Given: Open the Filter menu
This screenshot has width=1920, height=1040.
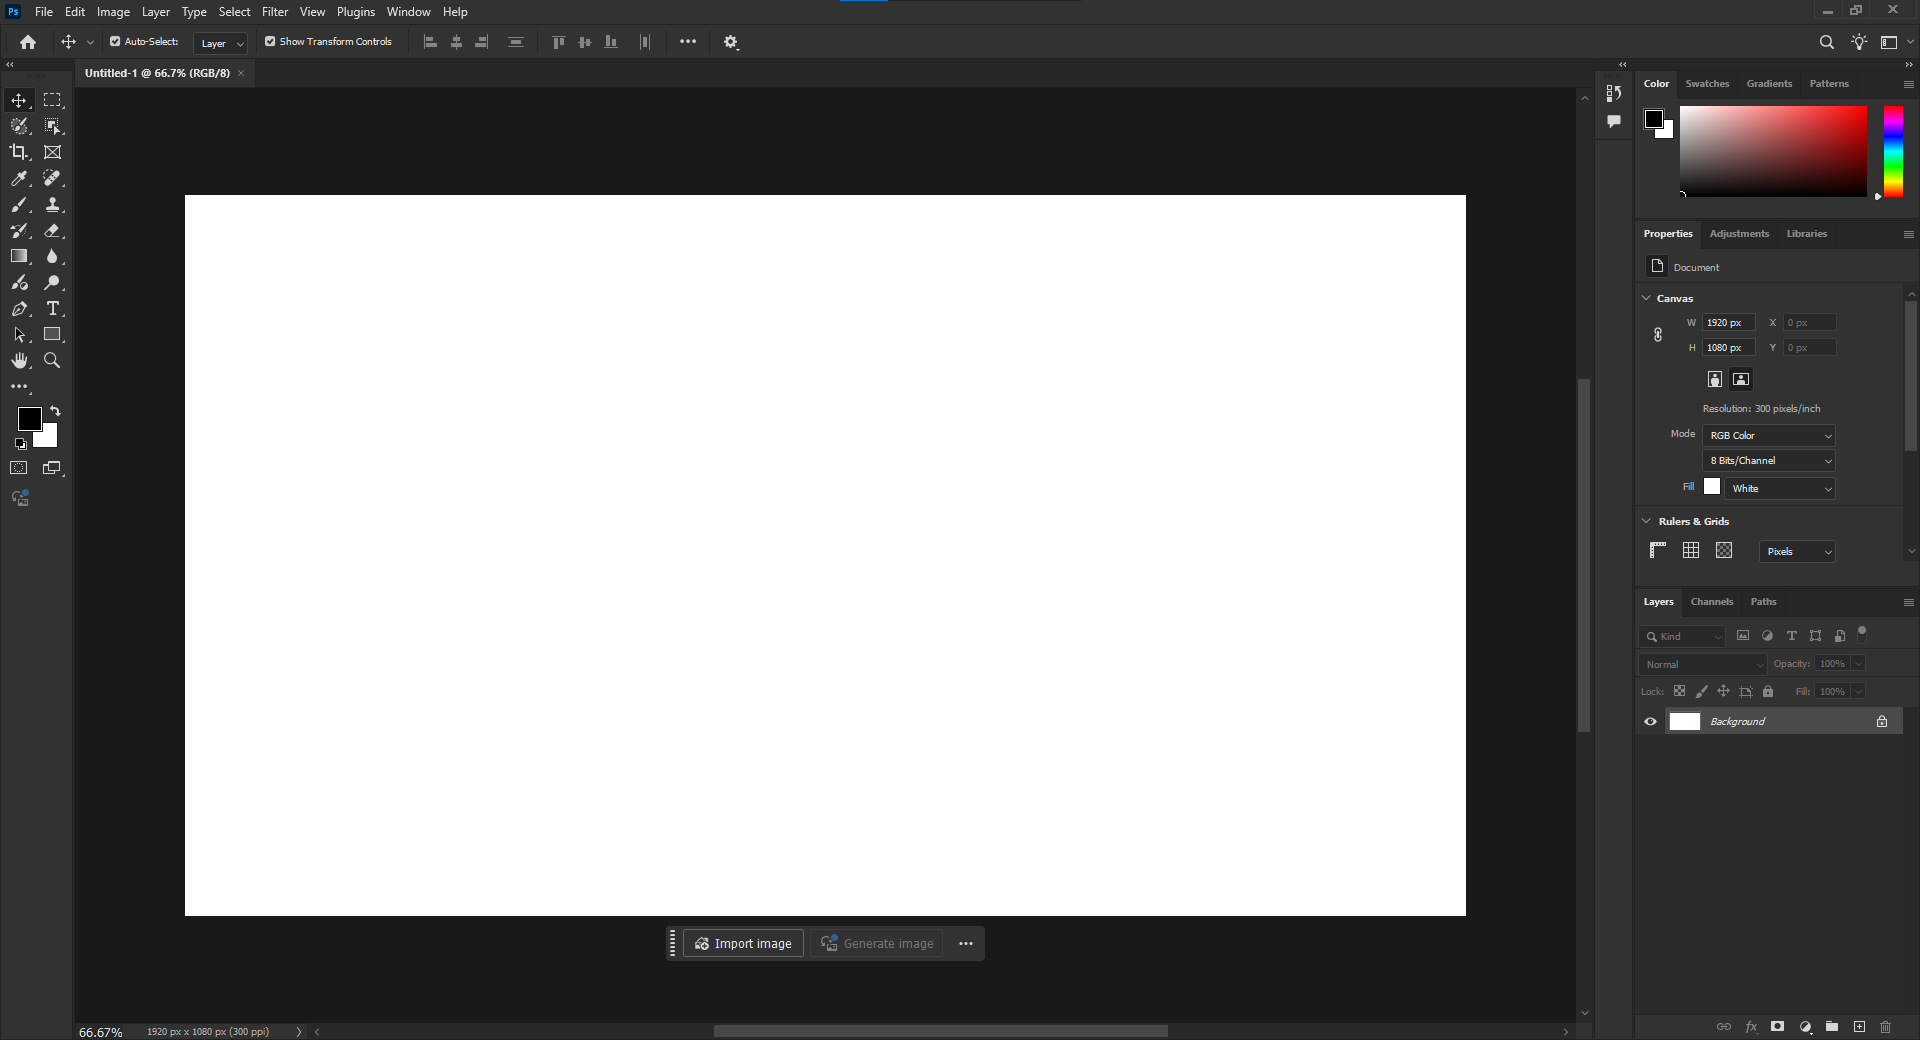Looking at the screenshot, I should (x=274, y=11).
